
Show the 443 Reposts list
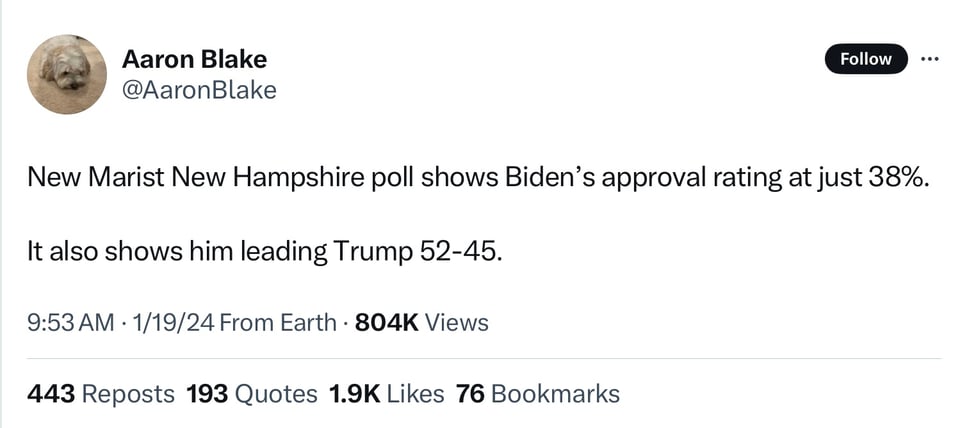101,394
